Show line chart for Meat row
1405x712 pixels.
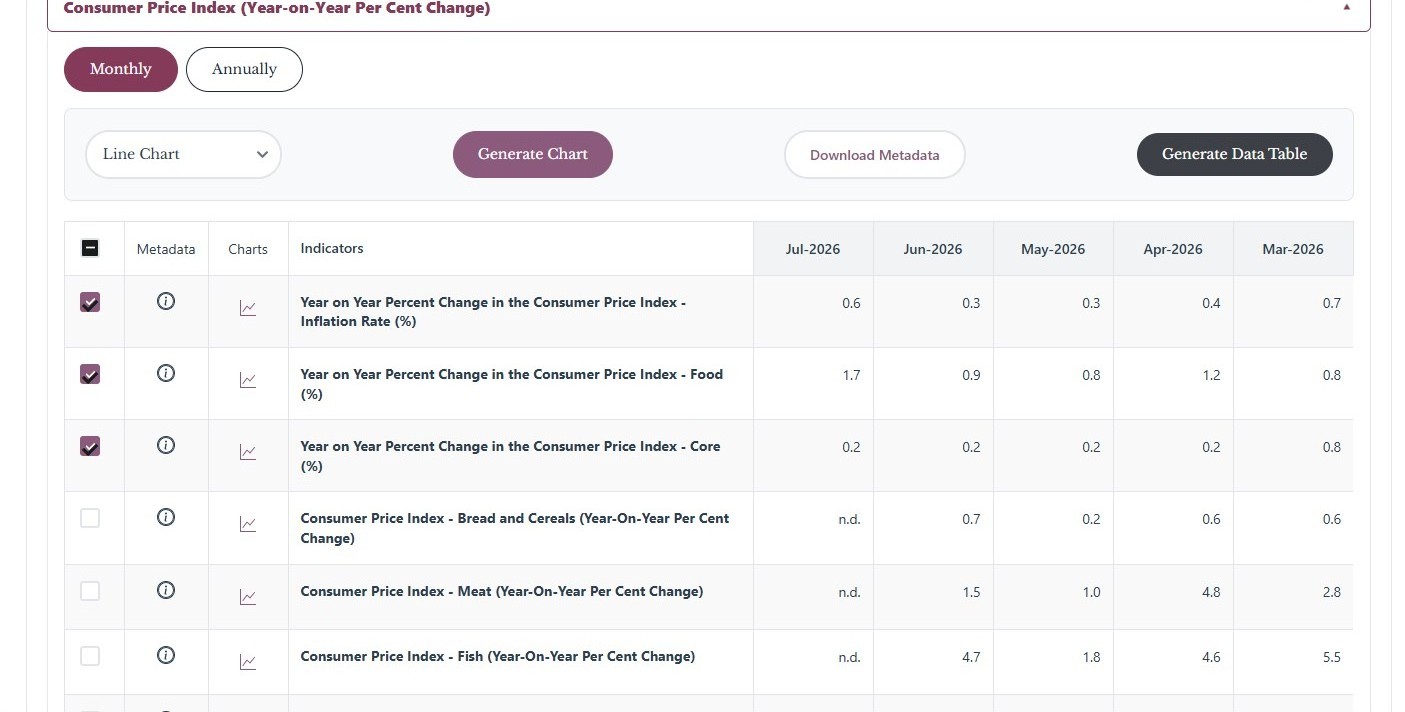pyautogui.click(x=248, y=598)
